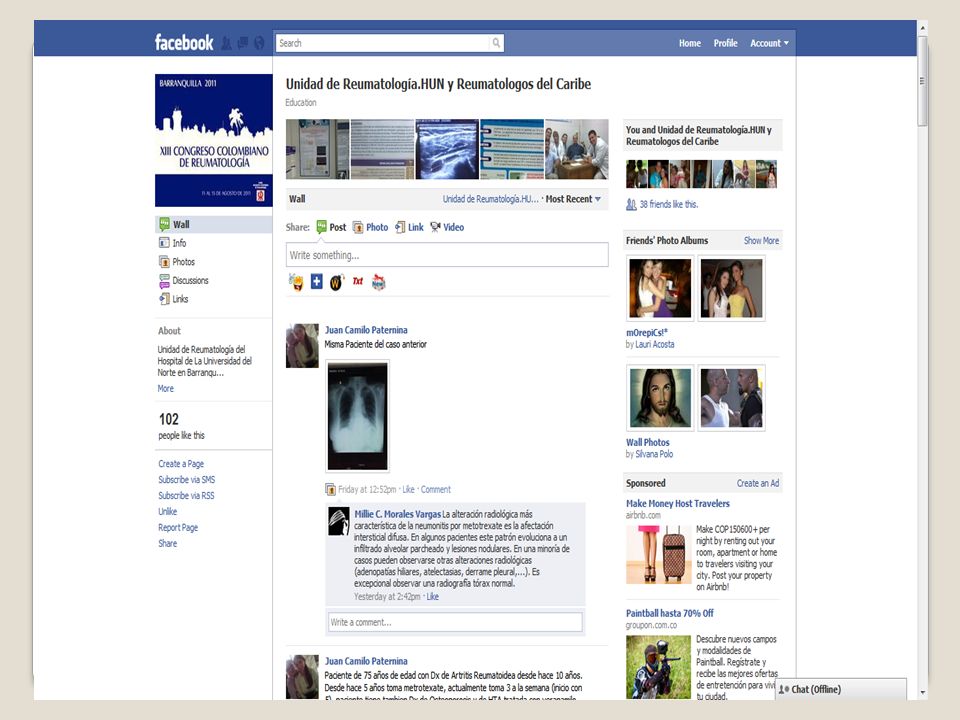The image size is (960, 720).
Task: Click Create a Page link
Action: pyautogui.click(x=181, y=463)
